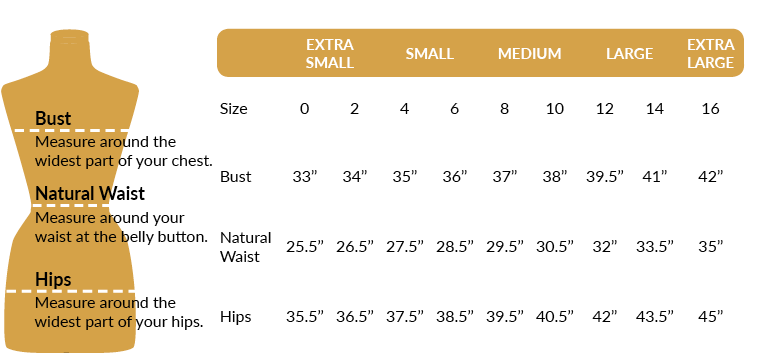
Task: Click the EXTRA LARGE header
Action: [x=710, y=53]
